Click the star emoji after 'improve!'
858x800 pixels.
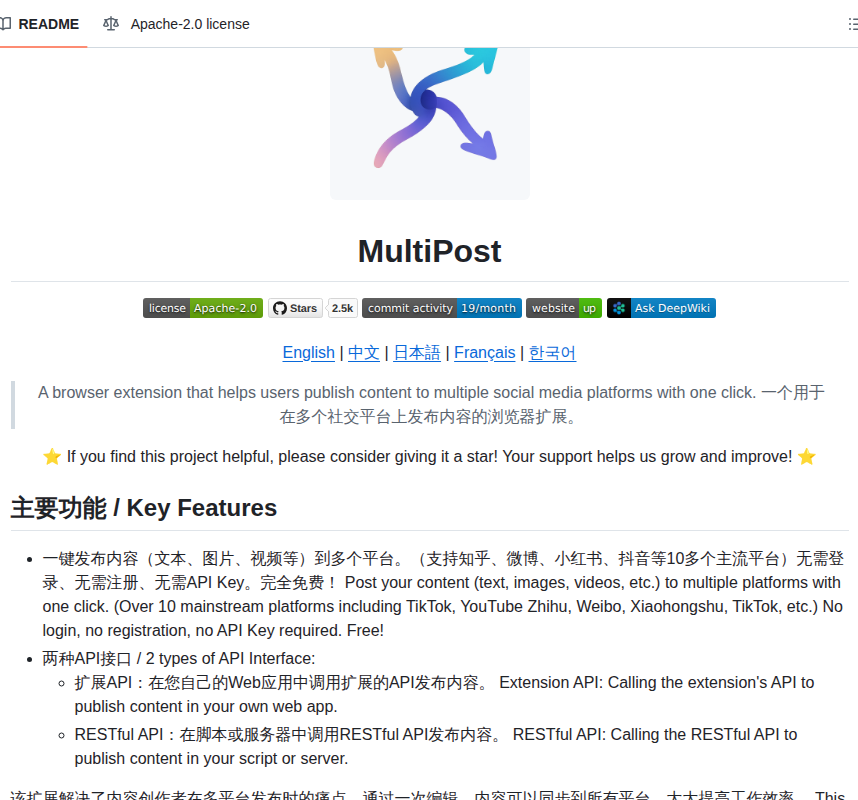pyautogui.click(x=807, y=456)
